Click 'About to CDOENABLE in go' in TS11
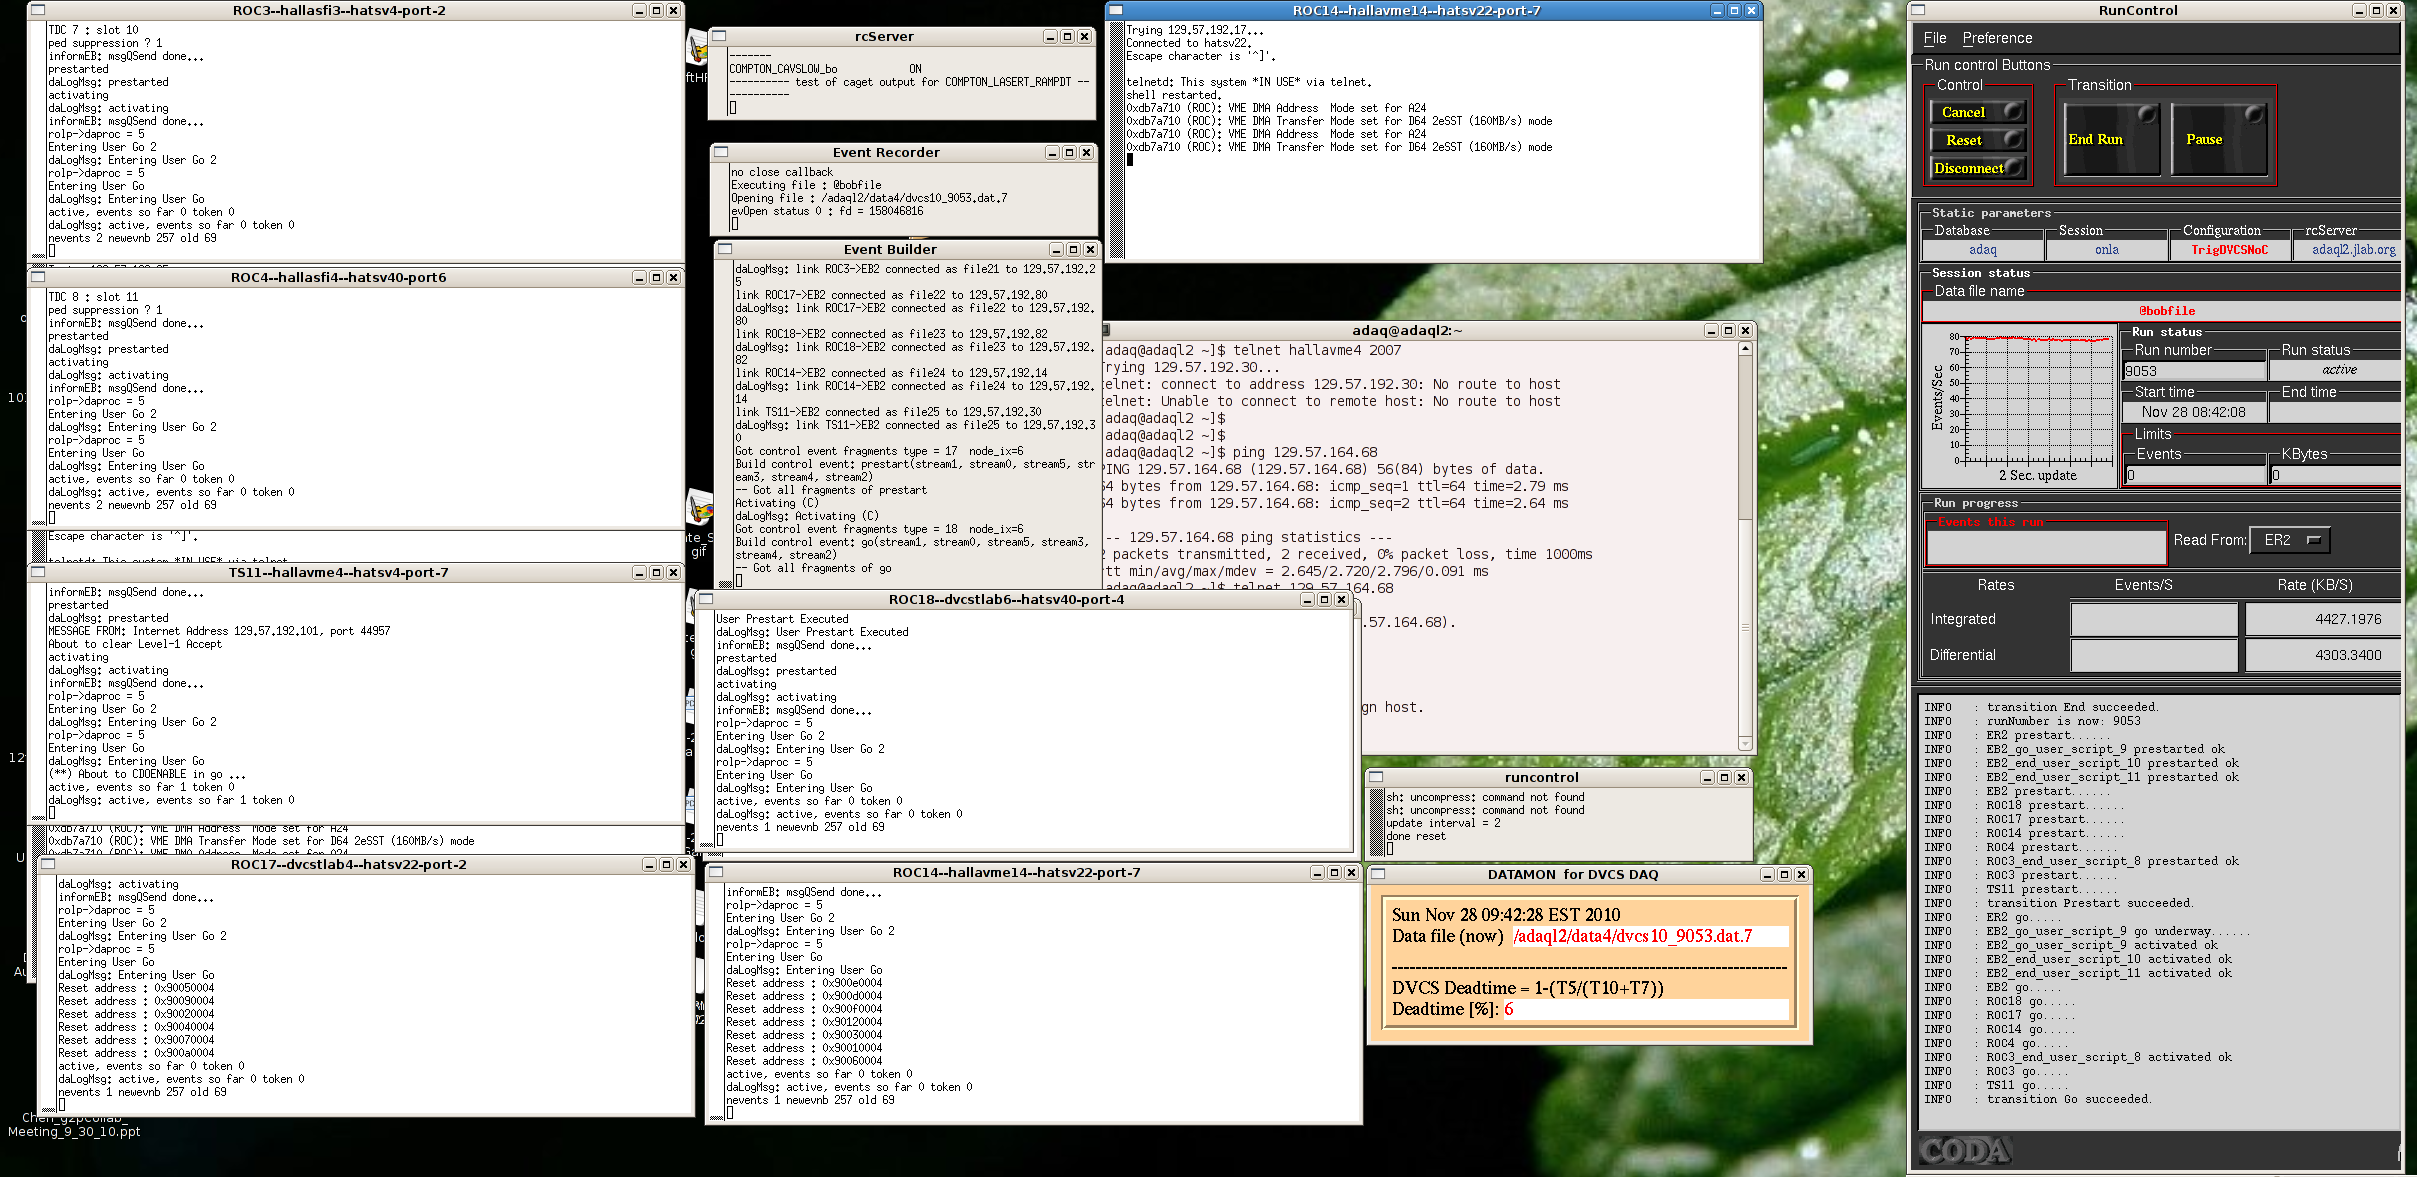Screen dimensions: 2417x1177 click(147, 774)
